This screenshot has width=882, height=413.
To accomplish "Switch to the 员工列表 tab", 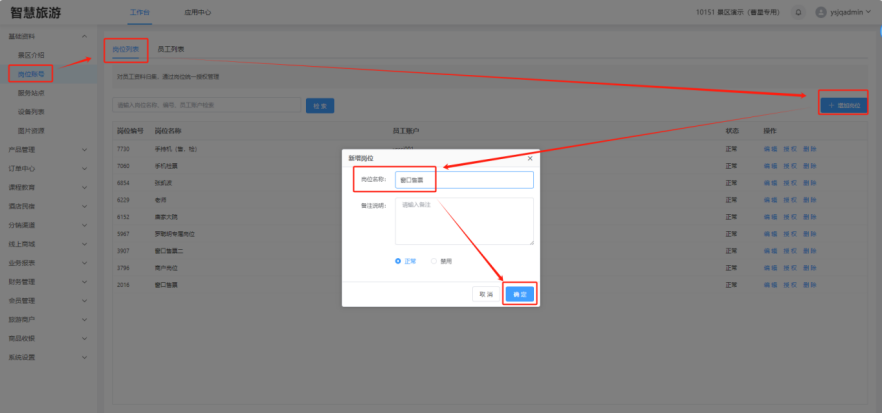I will pyautogui.click(x=171, y=48).
